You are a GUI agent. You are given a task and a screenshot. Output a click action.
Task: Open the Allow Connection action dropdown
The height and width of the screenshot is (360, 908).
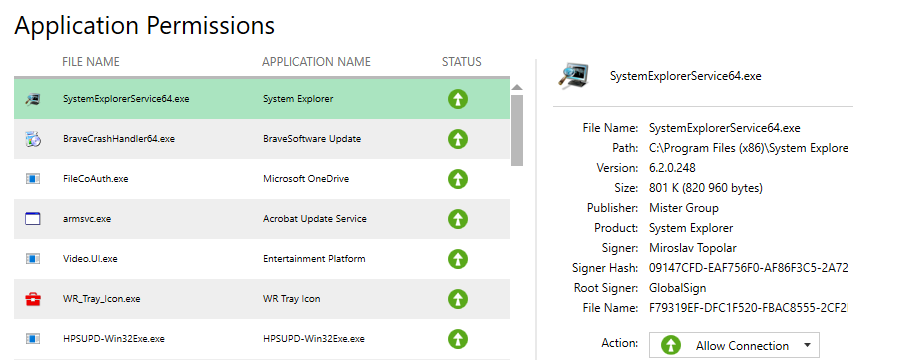[x=734, y=346]
